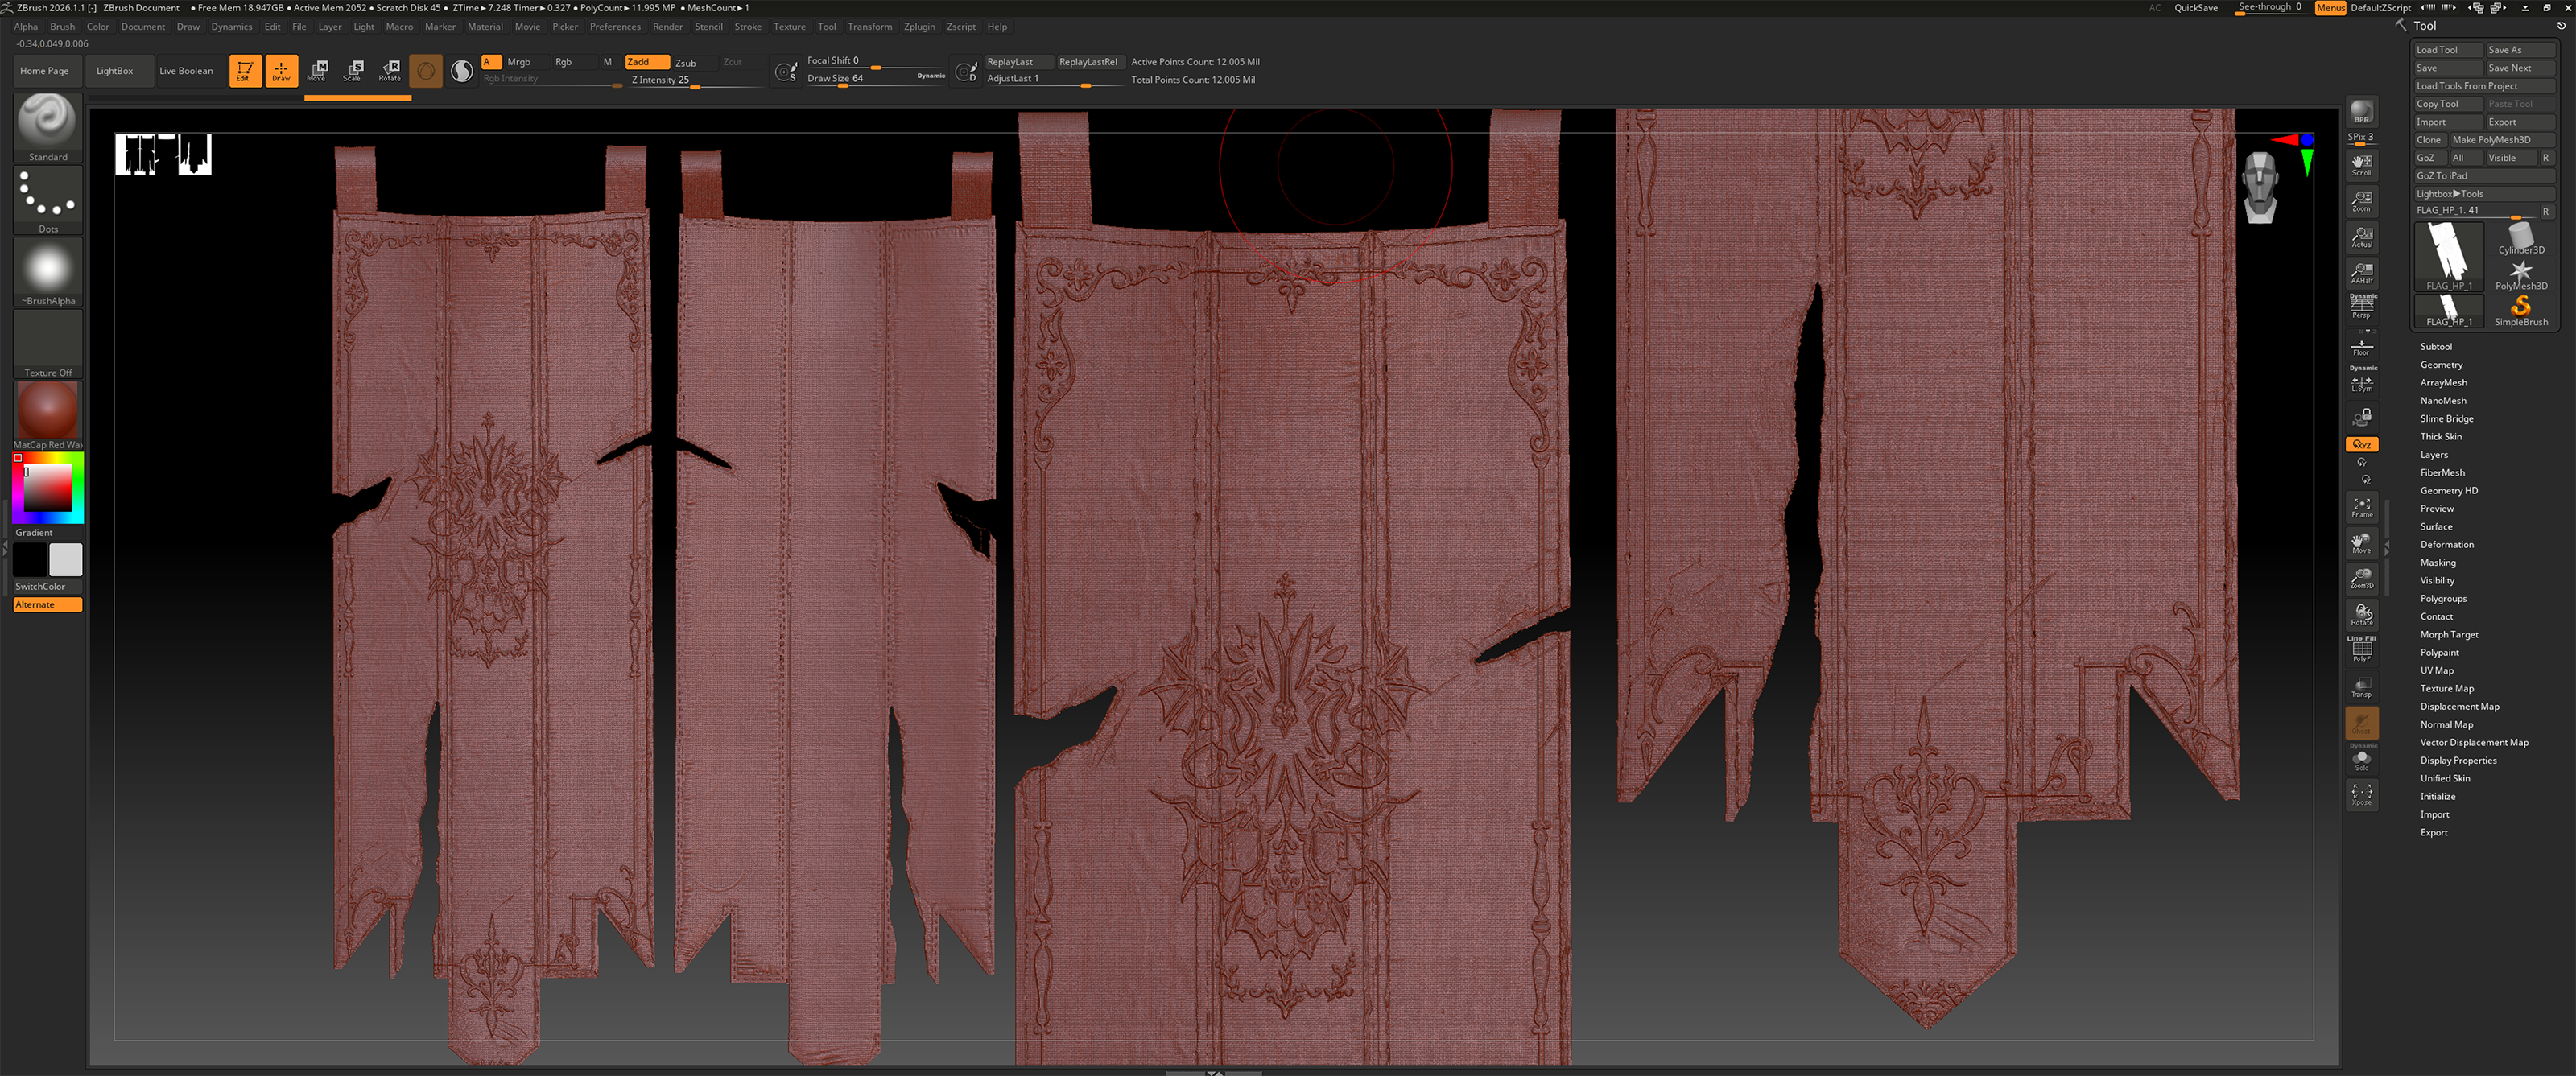Screen dimensions: 2576x1076
Task: Select the Scale gizmo icon
Action: click(353, 70)
